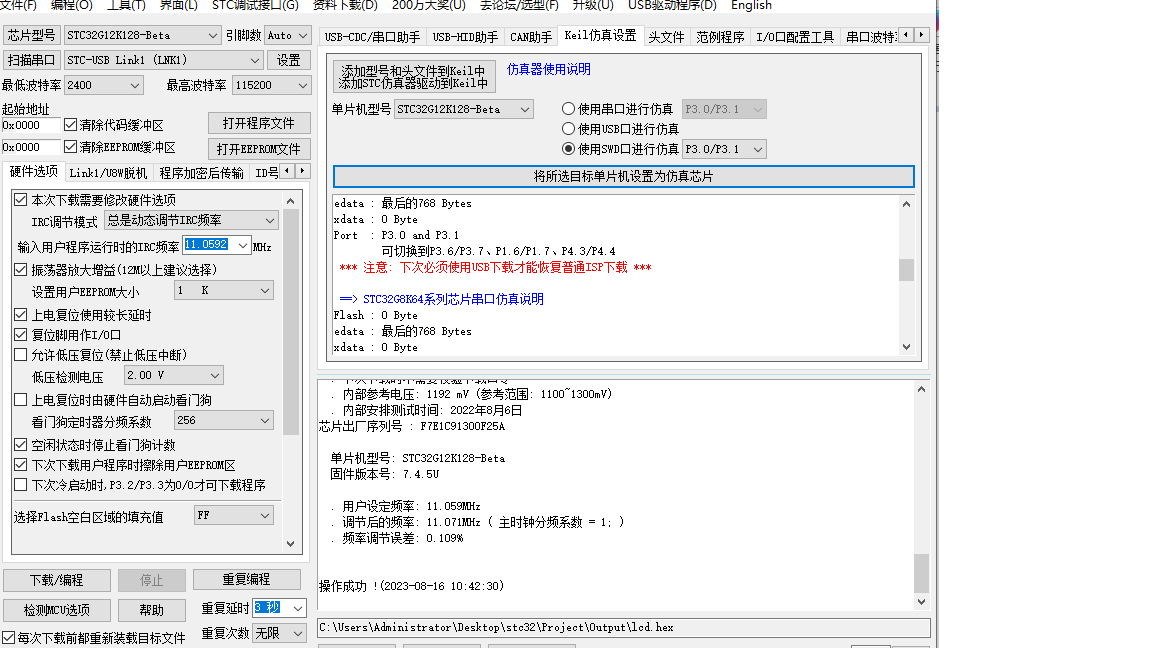Image resolution: width=1152 pixels, height=648 pixels.
Task: Click 将所选目标单片机设置为仿真芯片 button
Action: pos(623,176)
